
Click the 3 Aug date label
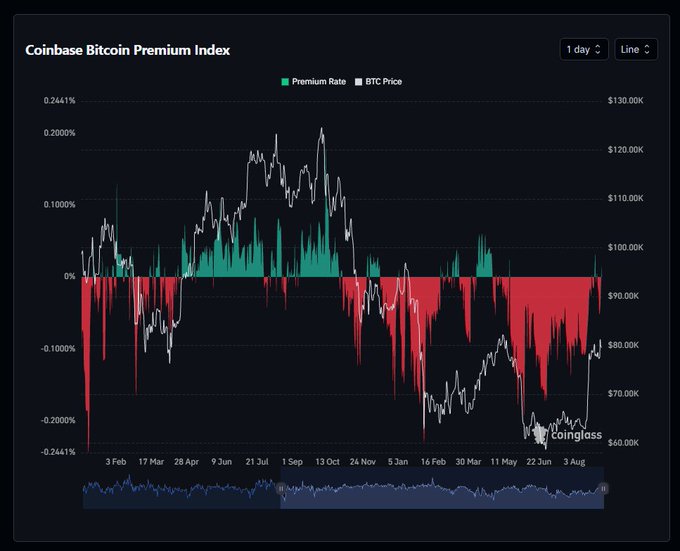point(574,462)
